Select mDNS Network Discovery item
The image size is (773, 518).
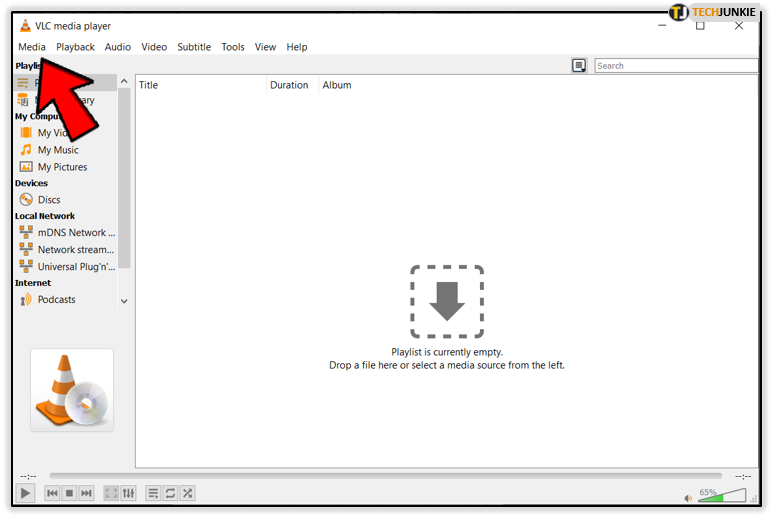click(x=65, y=233)
